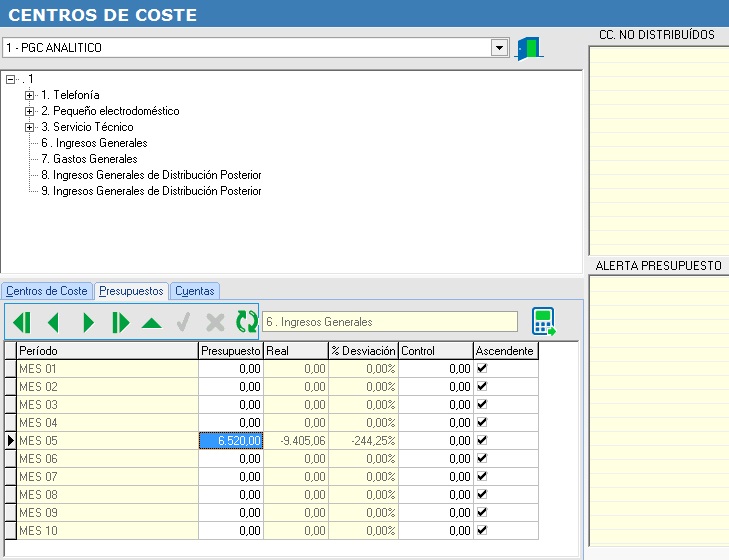The image size is (729, 560).
Task: Collapse the root node 1
Action: (x=11, y=80)
